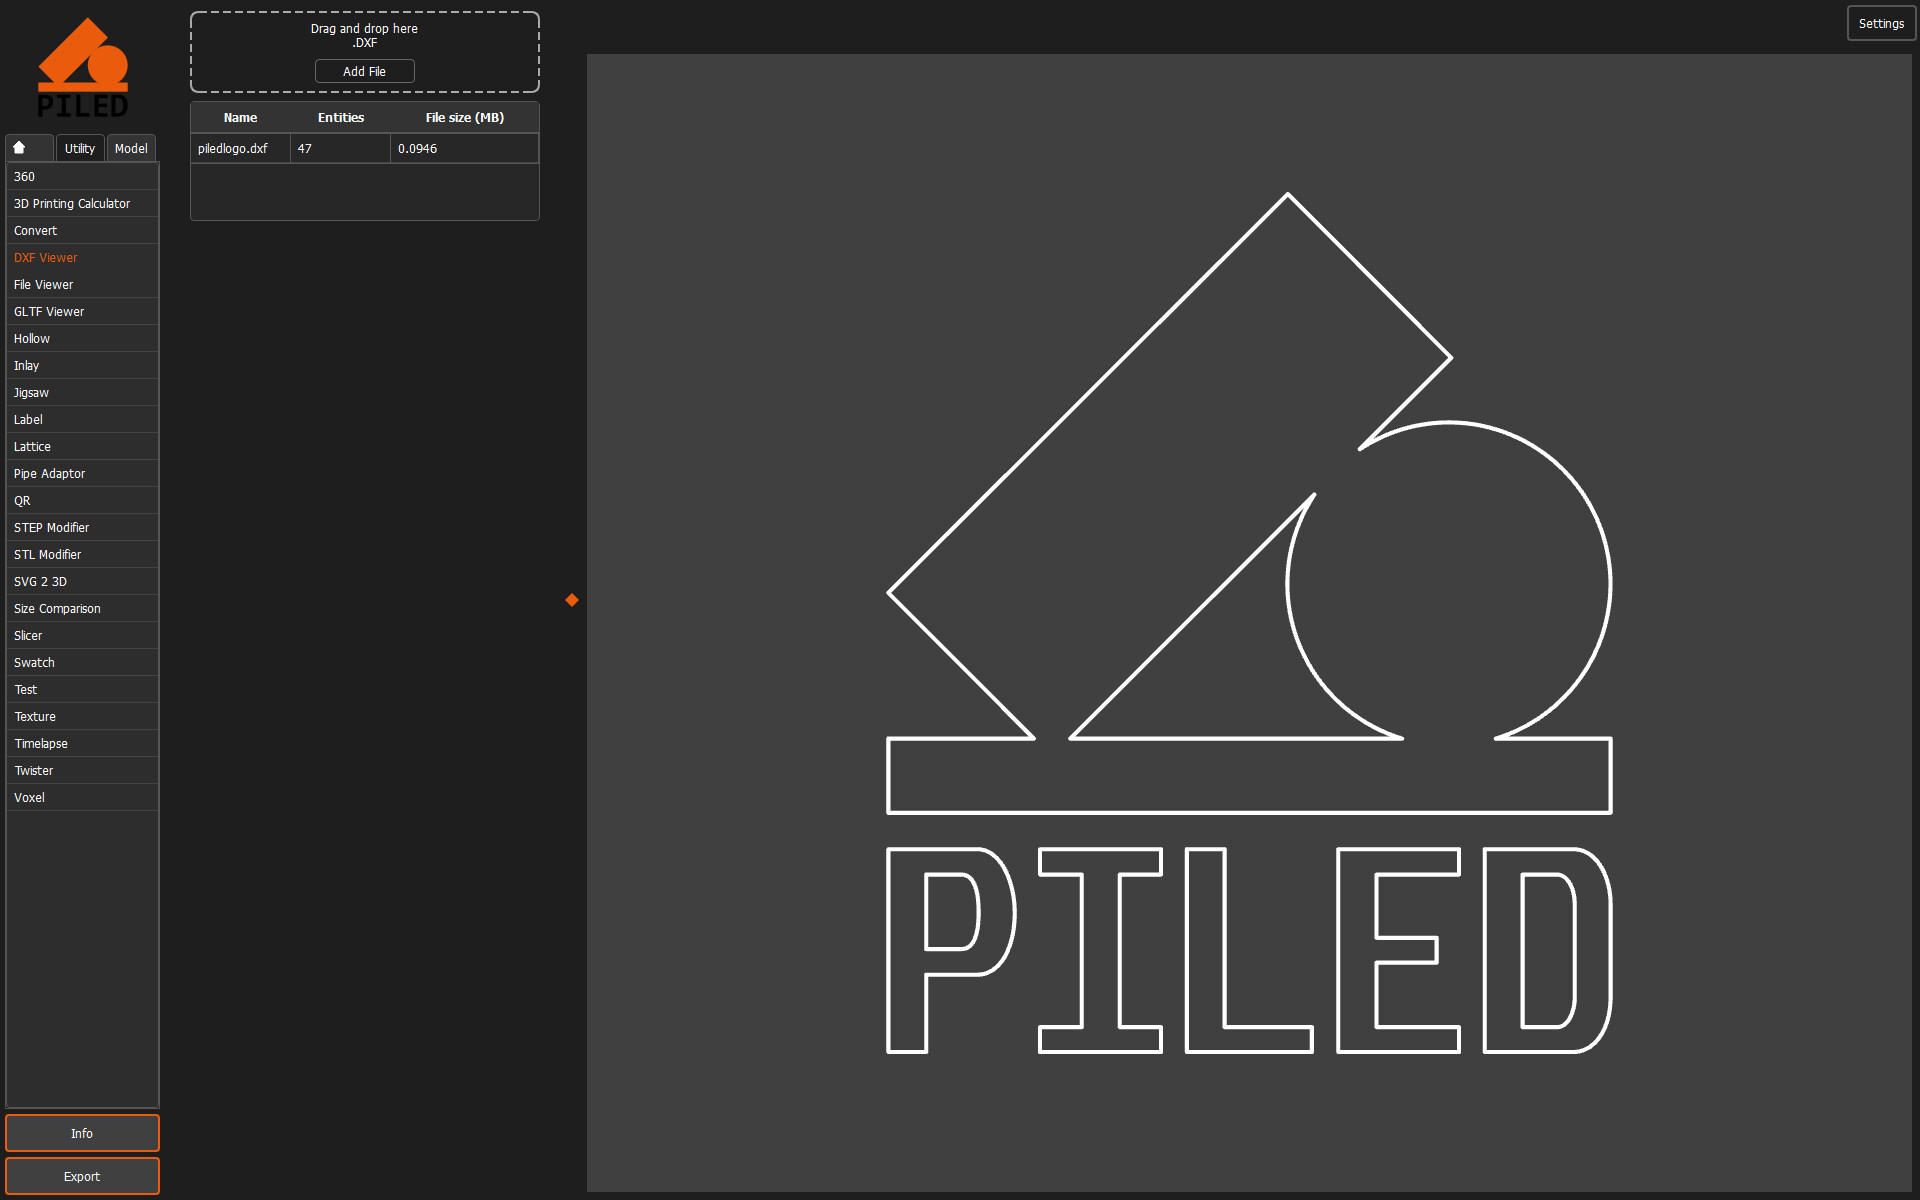Click the file size value 0.0946

pos(464,148)
